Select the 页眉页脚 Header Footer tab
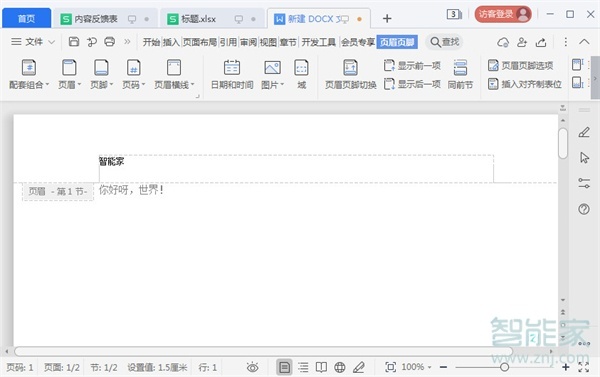The height and width of the screenshot is (377, 600). 397,42
